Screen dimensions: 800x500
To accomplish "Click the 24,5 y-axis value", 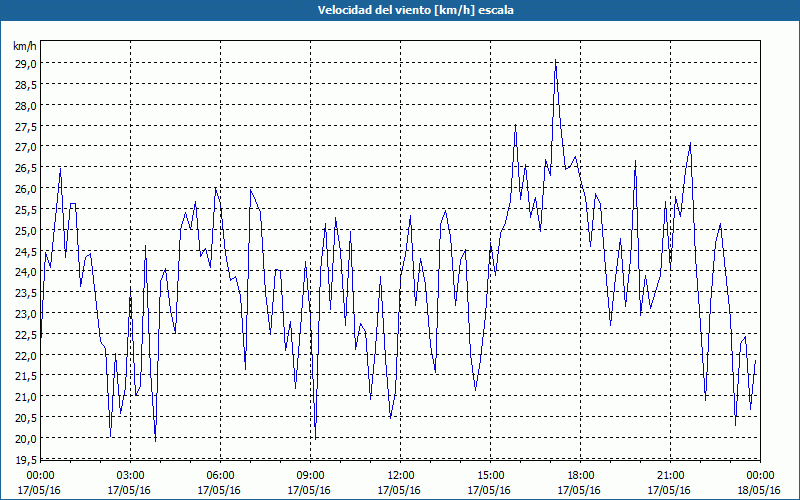I will click(x=26, y=251).
